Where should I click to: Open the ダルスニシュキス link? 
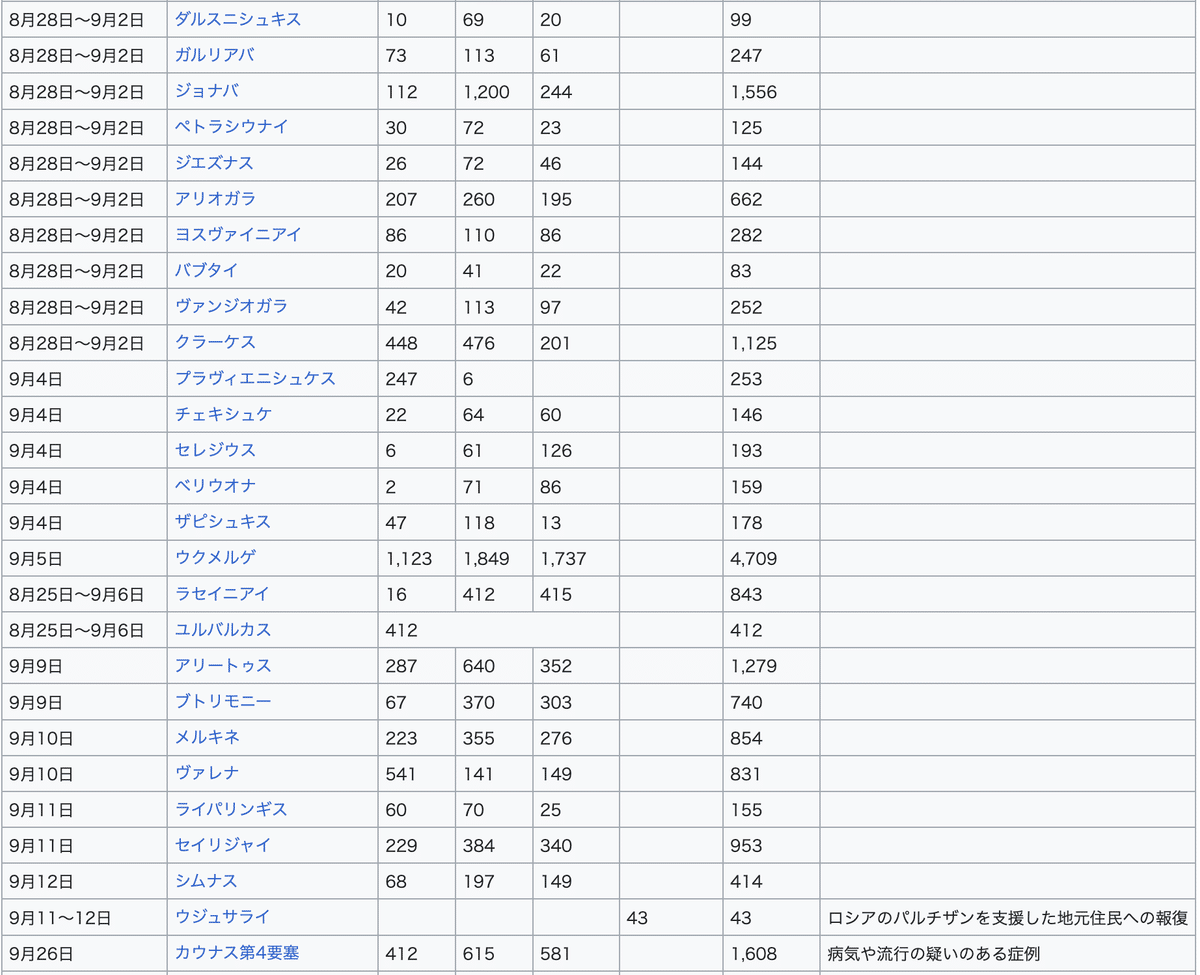click(x=238, y=19)
